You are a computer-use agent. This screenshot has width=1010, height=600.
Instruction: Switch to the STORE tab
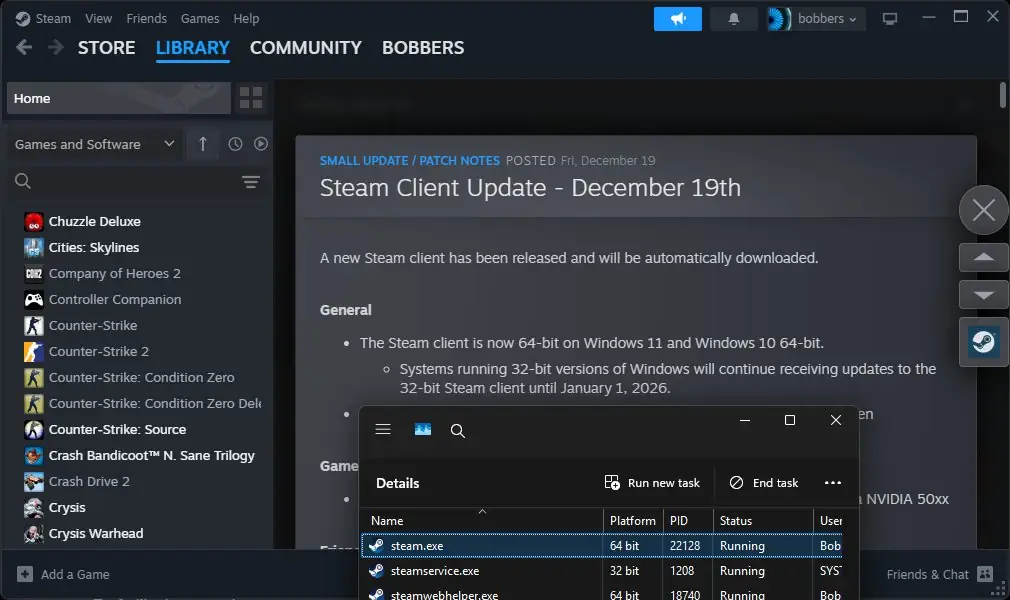(x=107, y=48)
